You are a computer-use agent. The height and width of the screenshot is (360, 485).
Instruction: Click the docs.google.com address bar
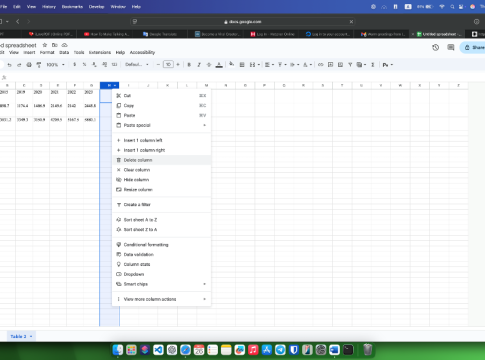click(243, 22)
